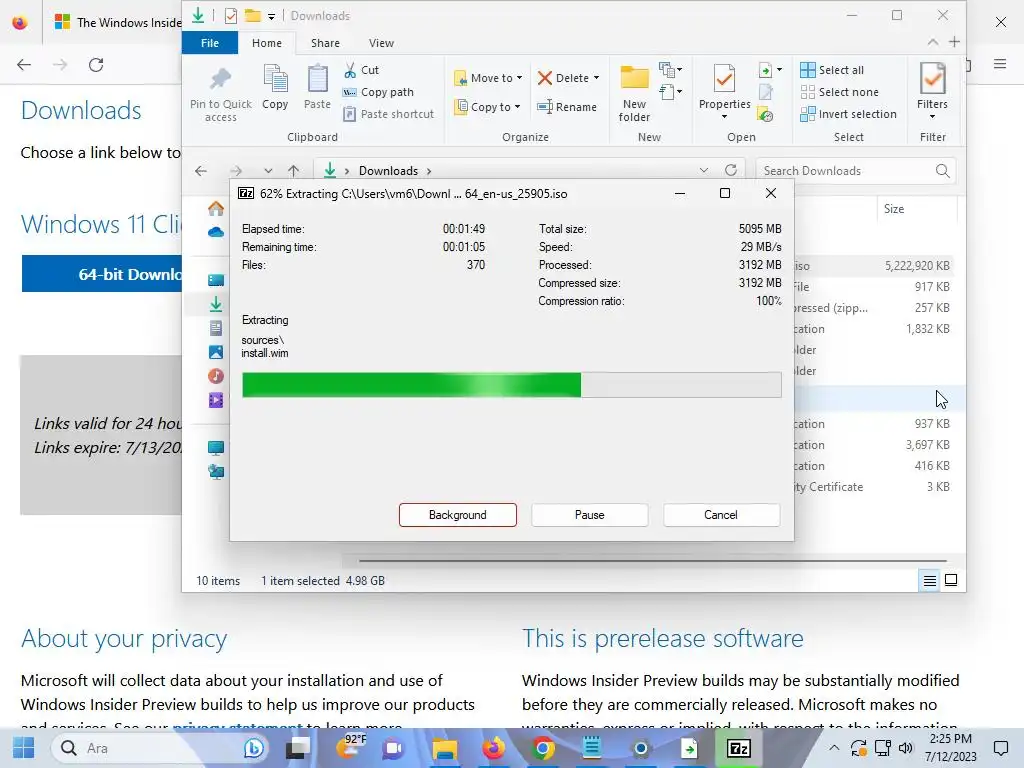Click the Search Downloads field
Viewport: 1024px width, 768px height.
(856, 170)
